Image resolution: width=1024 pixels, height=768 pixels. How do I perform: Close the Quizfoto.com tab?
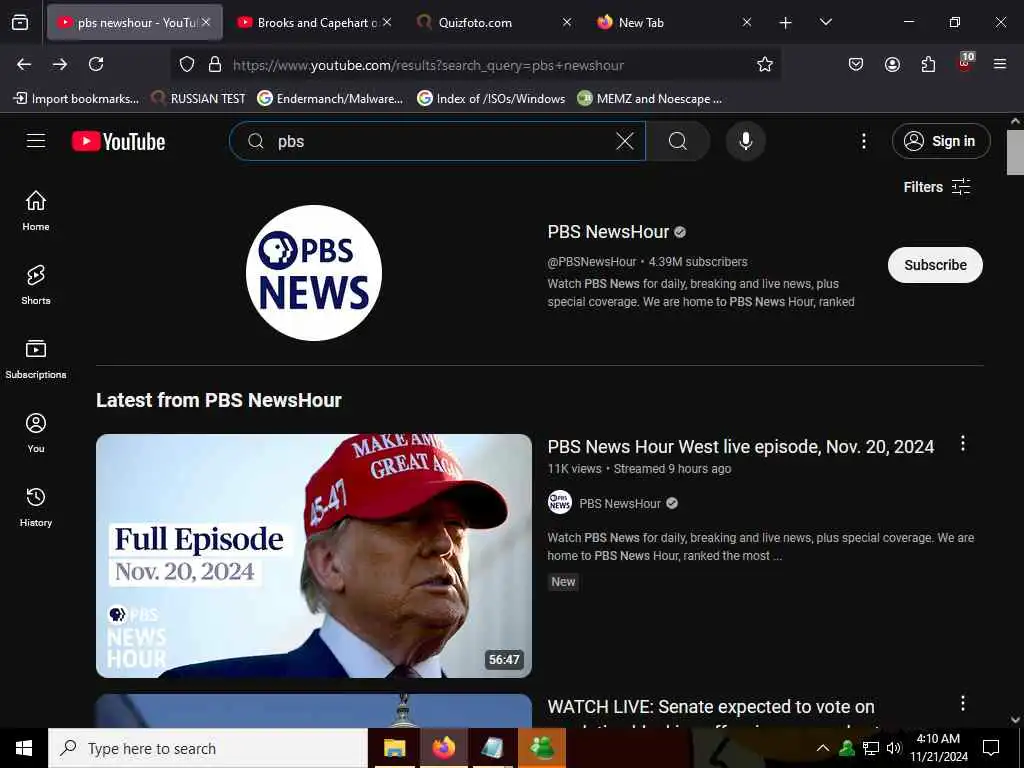(567, 22)
